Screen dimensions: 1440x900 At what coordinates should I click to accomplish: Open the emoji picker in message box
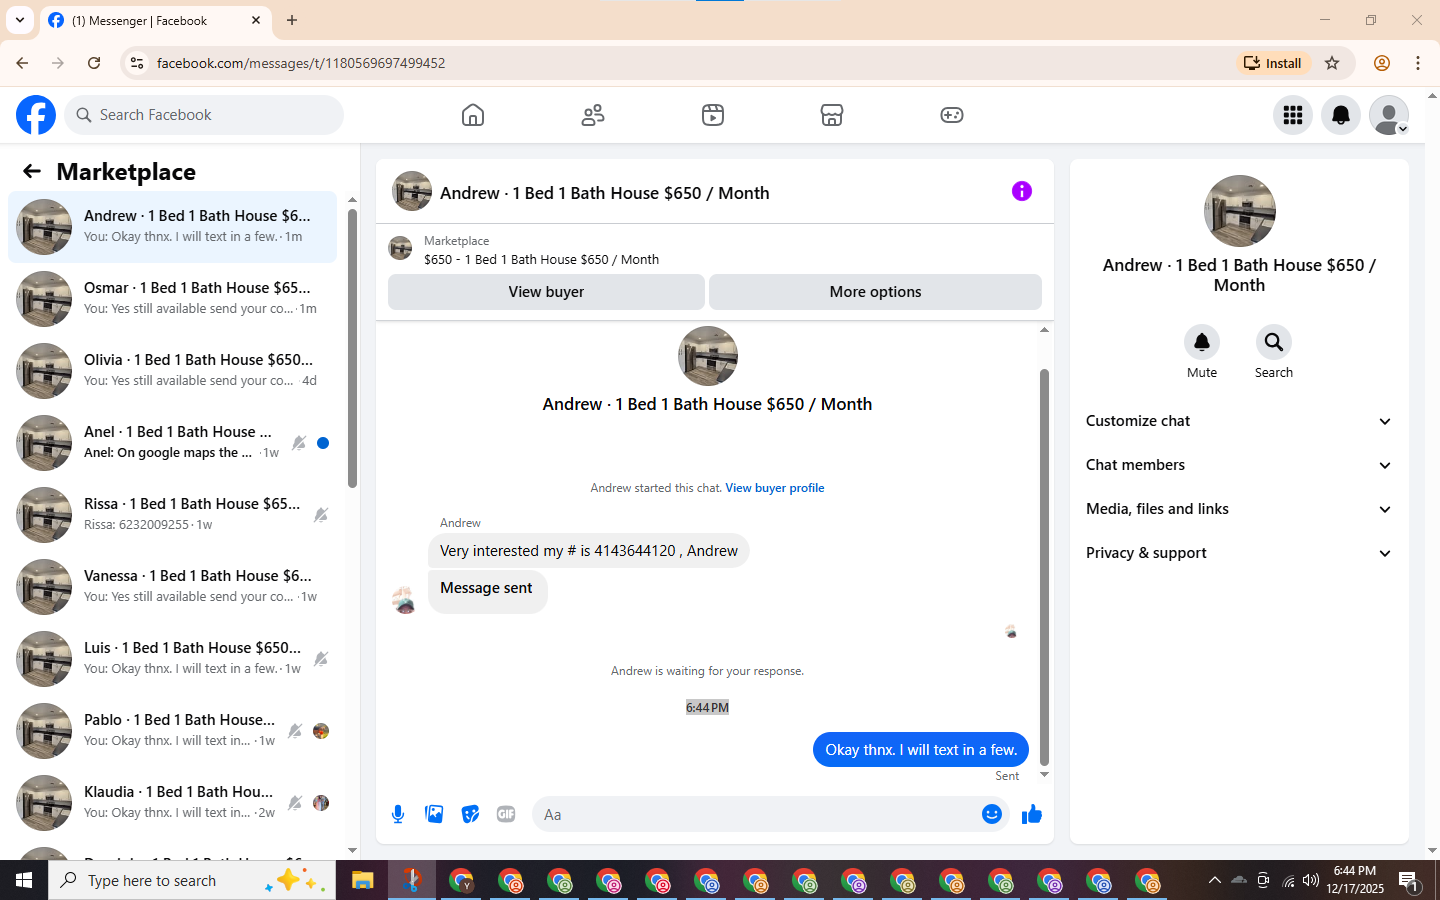coord(992,814)
